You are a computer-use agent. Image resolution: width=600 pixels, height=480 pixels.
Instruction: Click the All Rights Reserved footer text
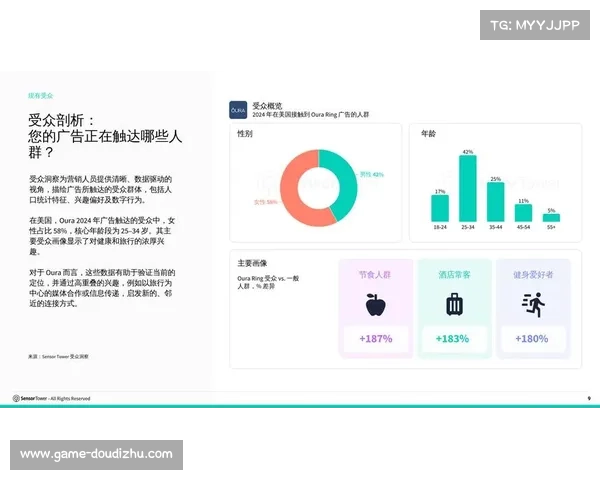coord(70,398)
